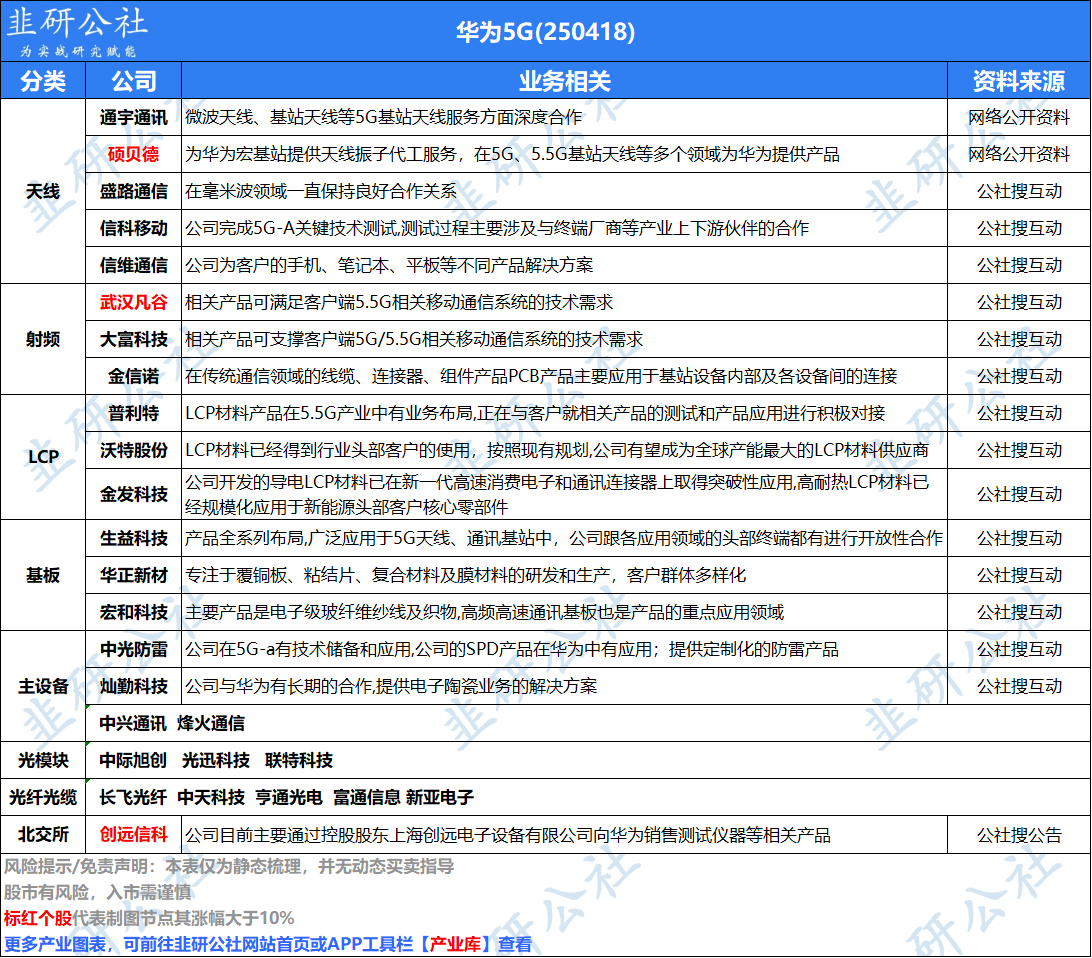Image resolution: width=1092 pixels, height=958 pixels.
Task: Open the 【产业库】查看 link at the bottom
Action: [x=475, y=945]
